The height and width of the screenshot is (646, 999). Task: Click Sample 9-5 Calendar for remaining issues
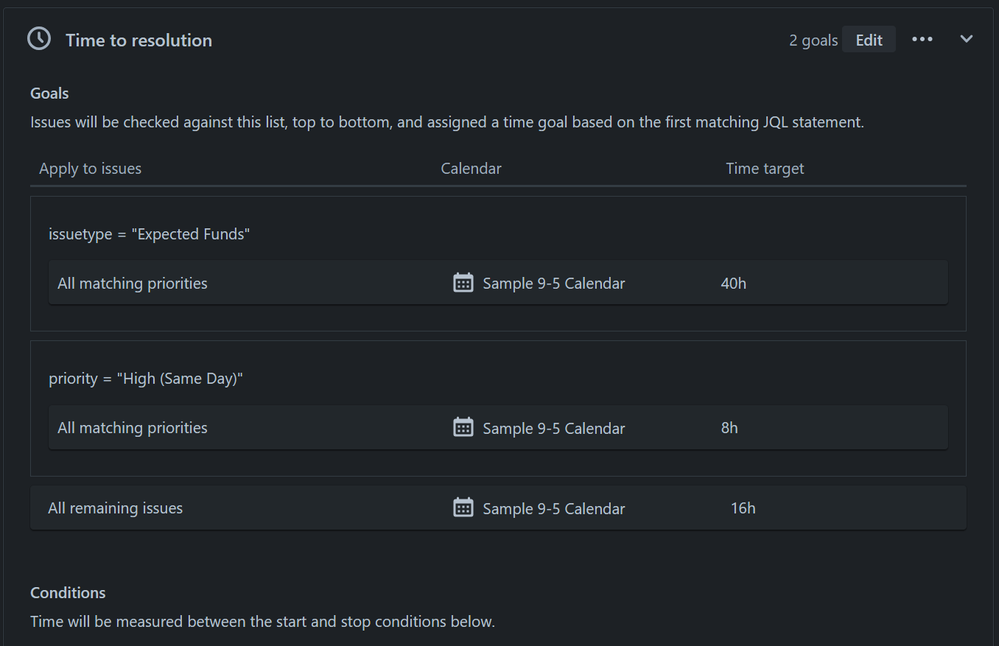point(554,508)
